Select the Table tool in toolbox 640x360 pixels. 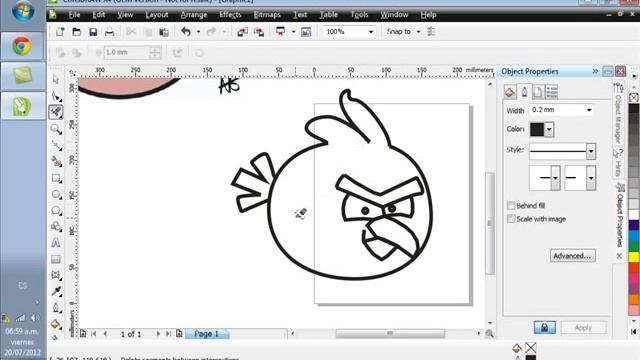pos(56,259)
